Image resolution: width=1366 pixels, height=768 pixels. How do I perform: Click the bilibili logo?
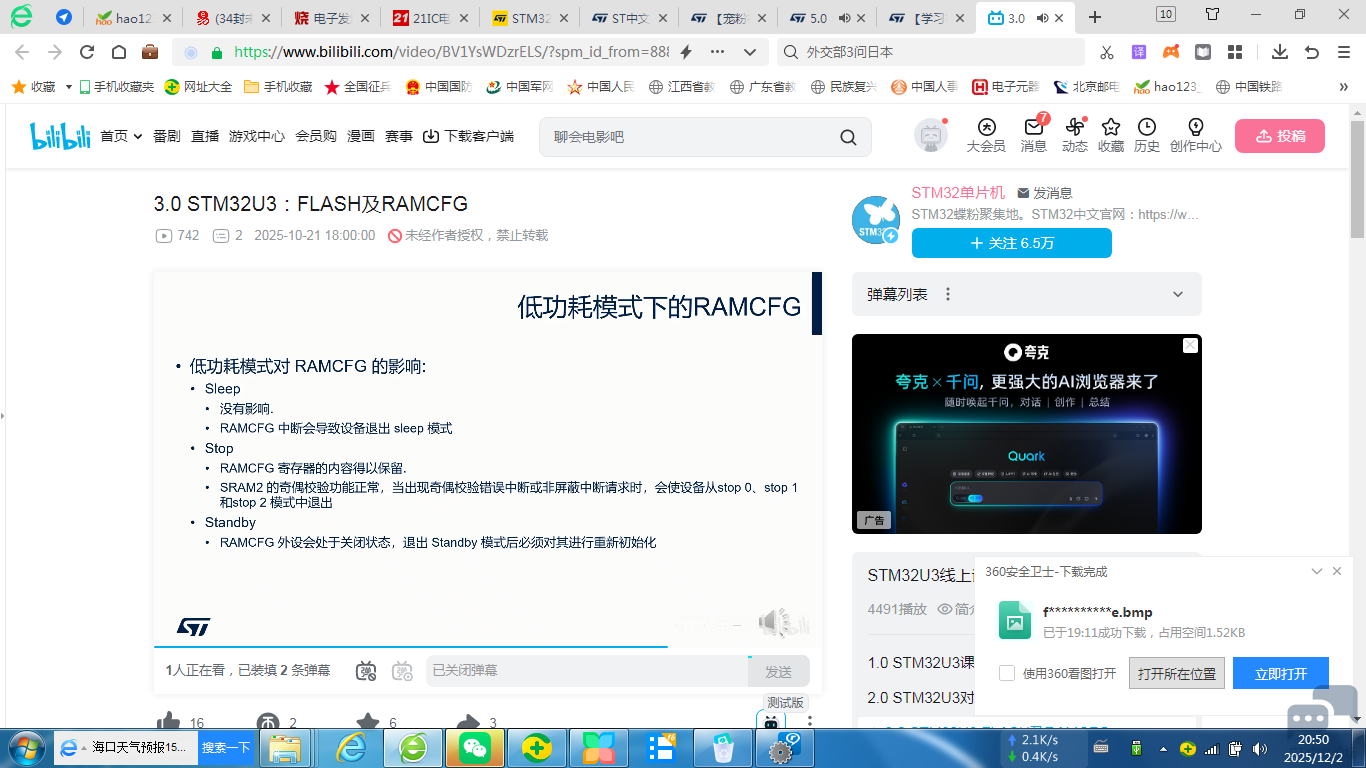pyautogui.click(x=60, y=136)
